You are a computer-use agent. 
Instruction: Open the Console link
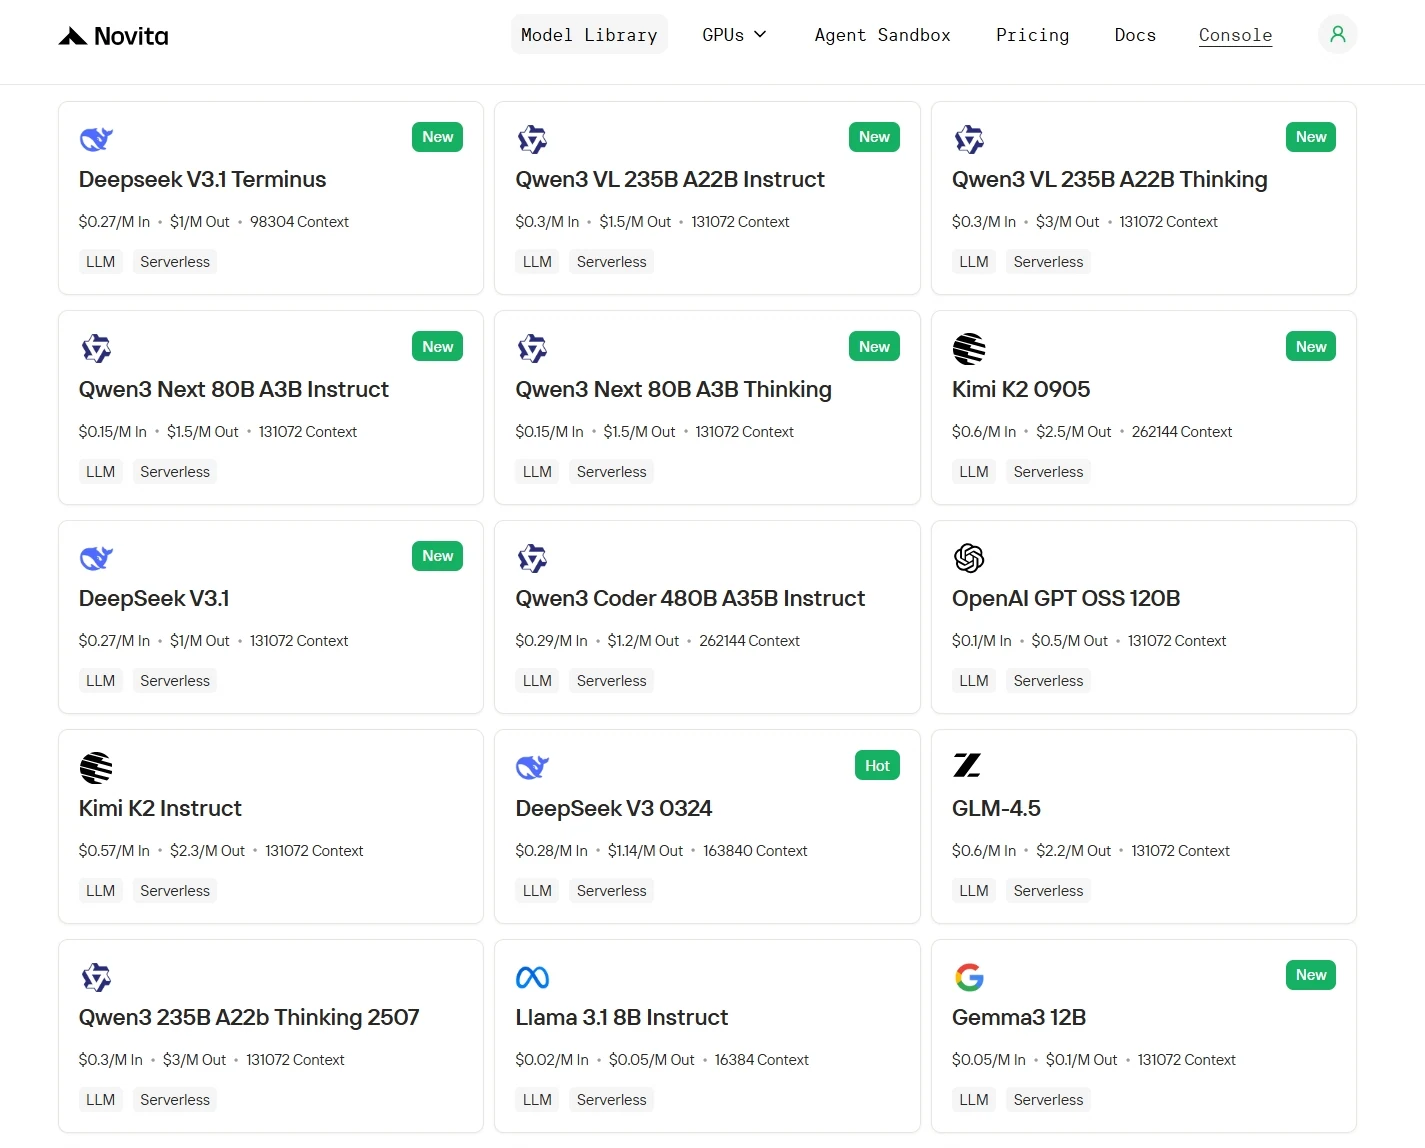(x=1235, y=35)
